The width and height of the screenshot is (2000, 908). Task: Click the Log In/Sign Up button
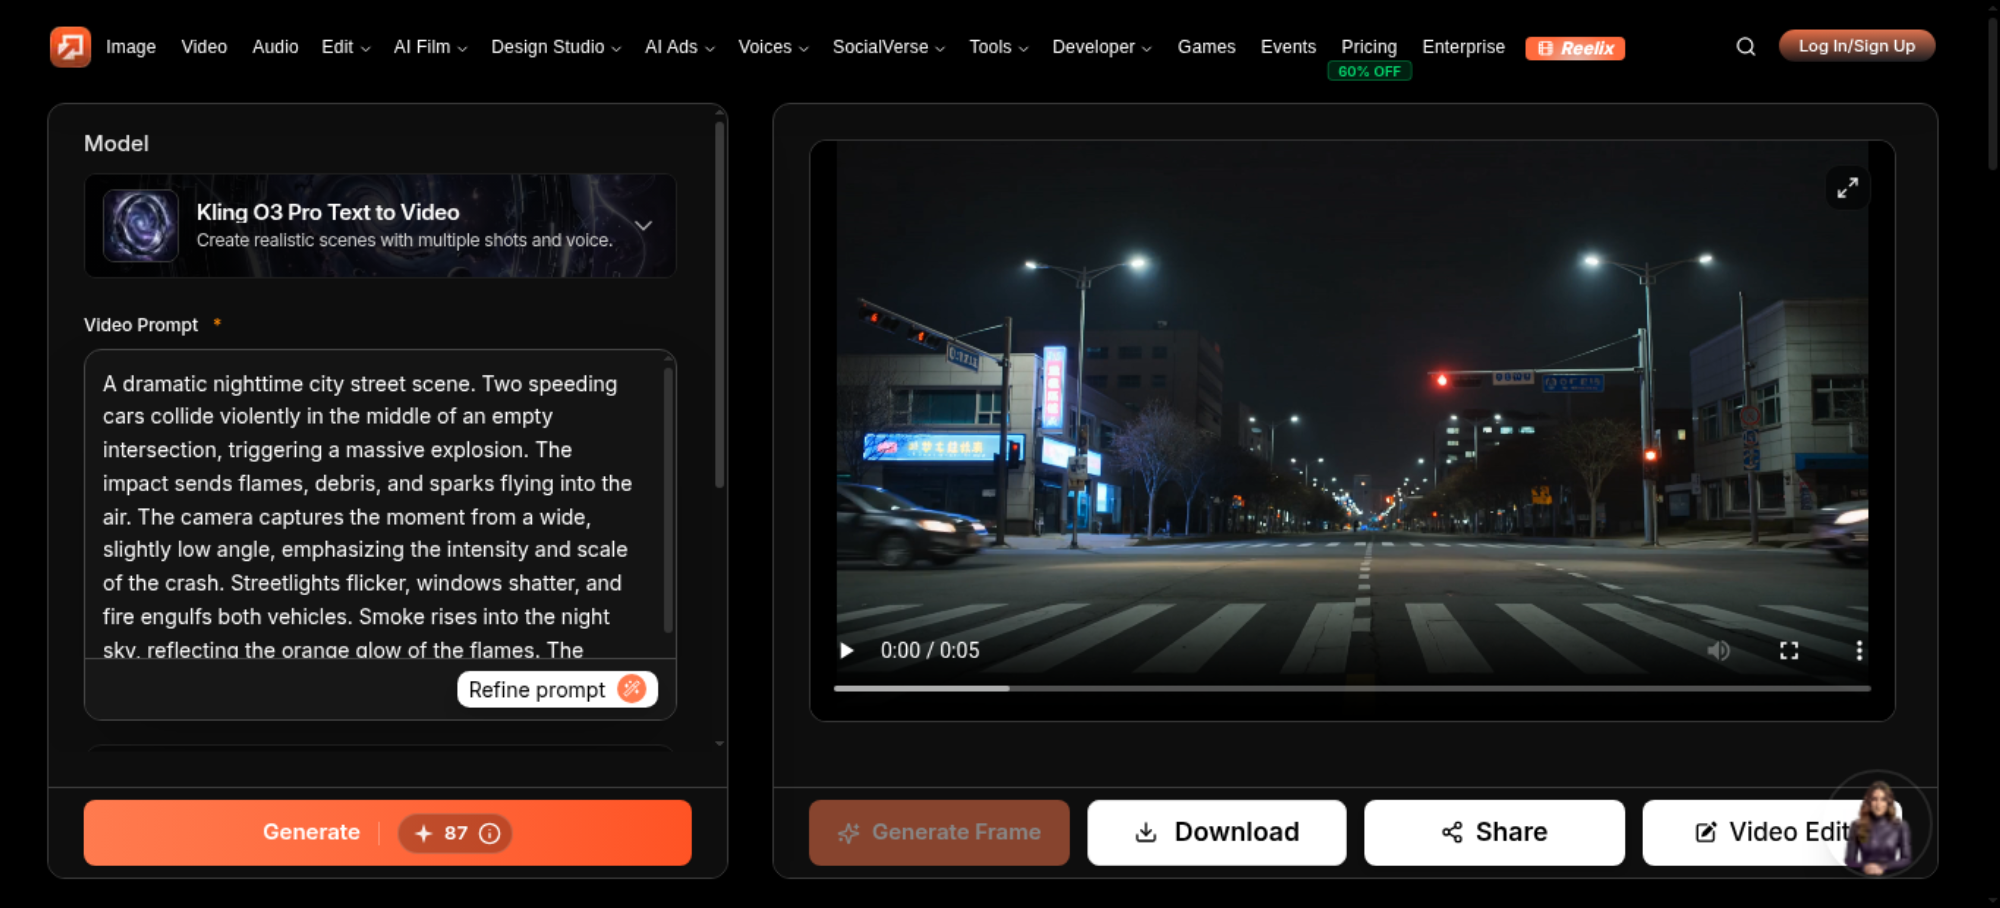point(1857,46)
